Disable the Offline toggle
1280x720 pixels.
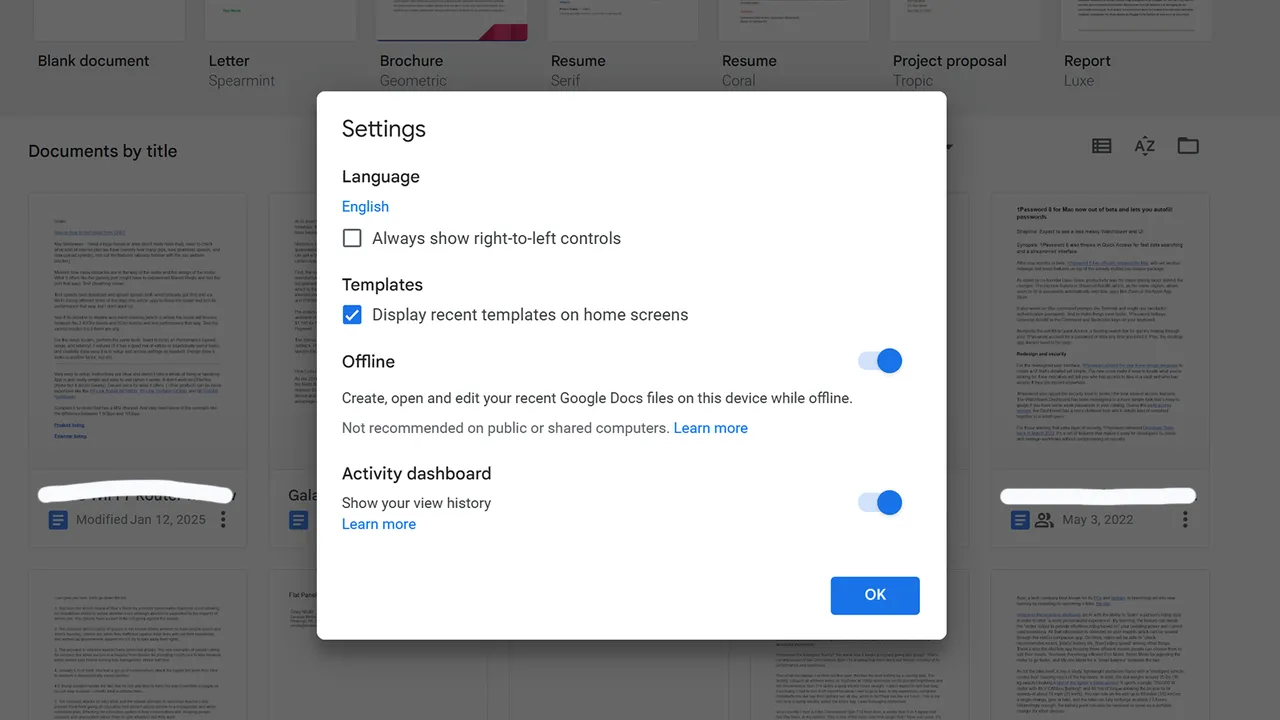point(878,361)
